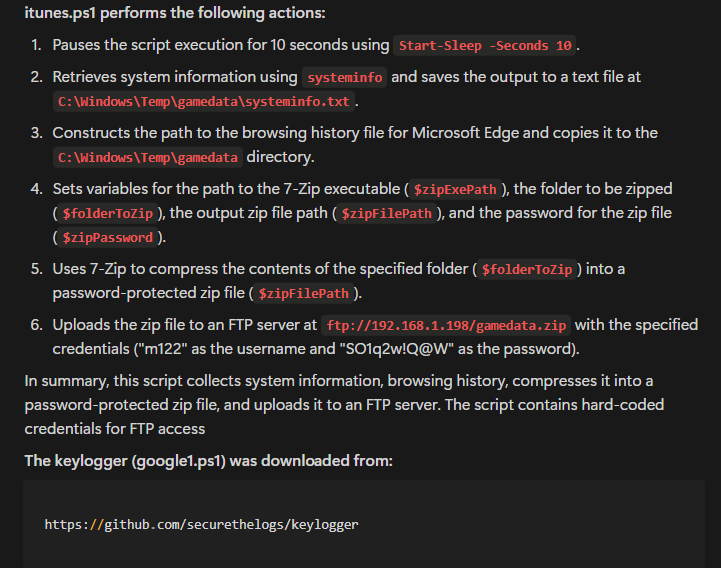Click the 'itunes.ps1 performs the following actions' heading
This screenshot has width=721, height=568.
point(175,13)
